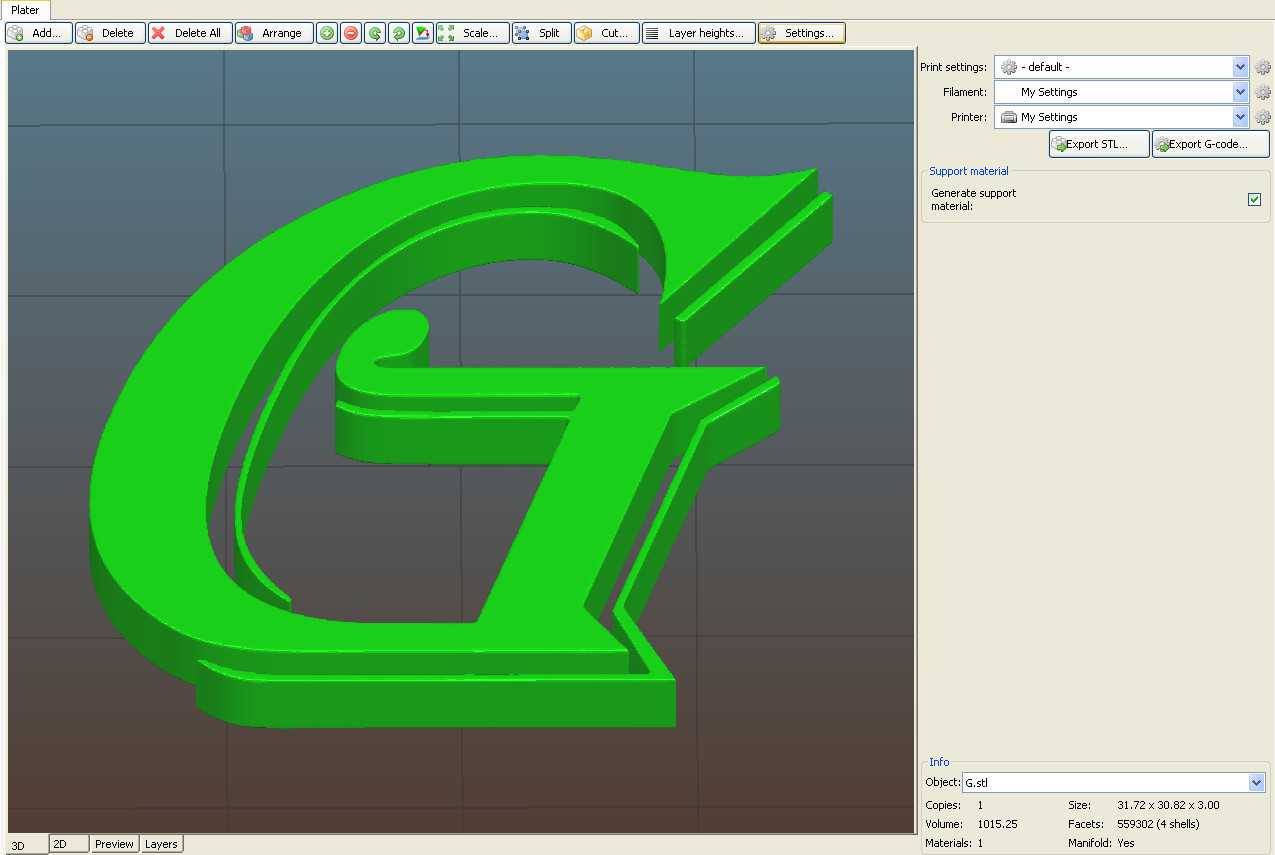Remove a copy using the red minus icon
Image resolution: width=1275 pixels, height=855 pixels.
coord(350,32)
